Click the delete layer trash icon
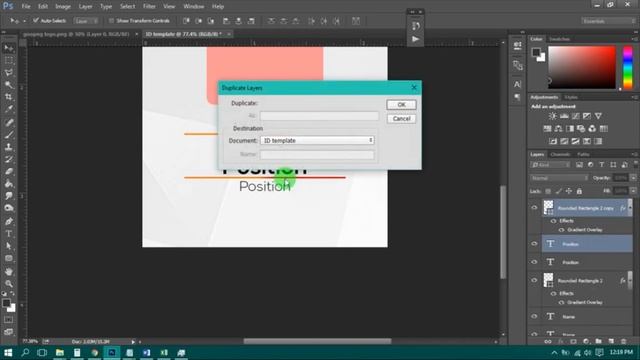Screen dimensions: 640x360 click(x=623, y=341)
